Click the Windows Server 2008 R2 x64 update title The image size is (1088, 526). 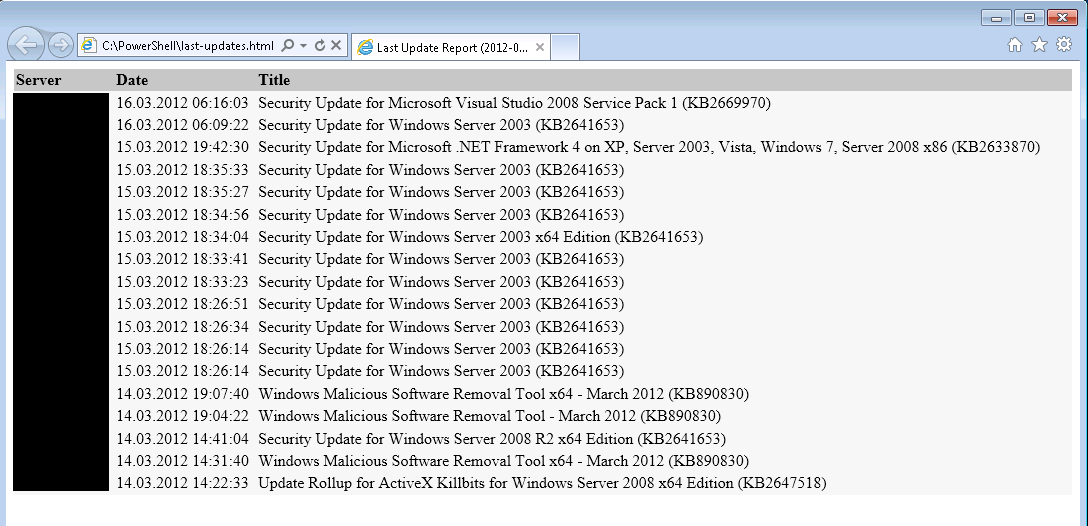492,439
